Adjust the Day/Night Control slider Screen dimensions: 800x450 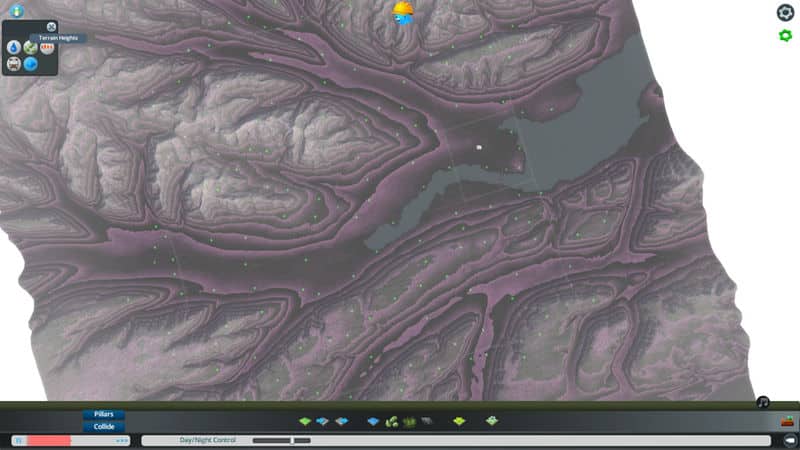292,440
